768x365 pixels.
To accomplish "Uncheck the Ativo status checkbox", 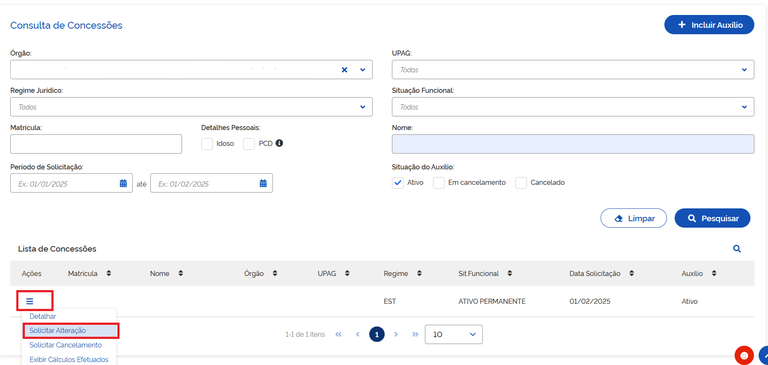I will pyautogui.click(x=398, y=183).
